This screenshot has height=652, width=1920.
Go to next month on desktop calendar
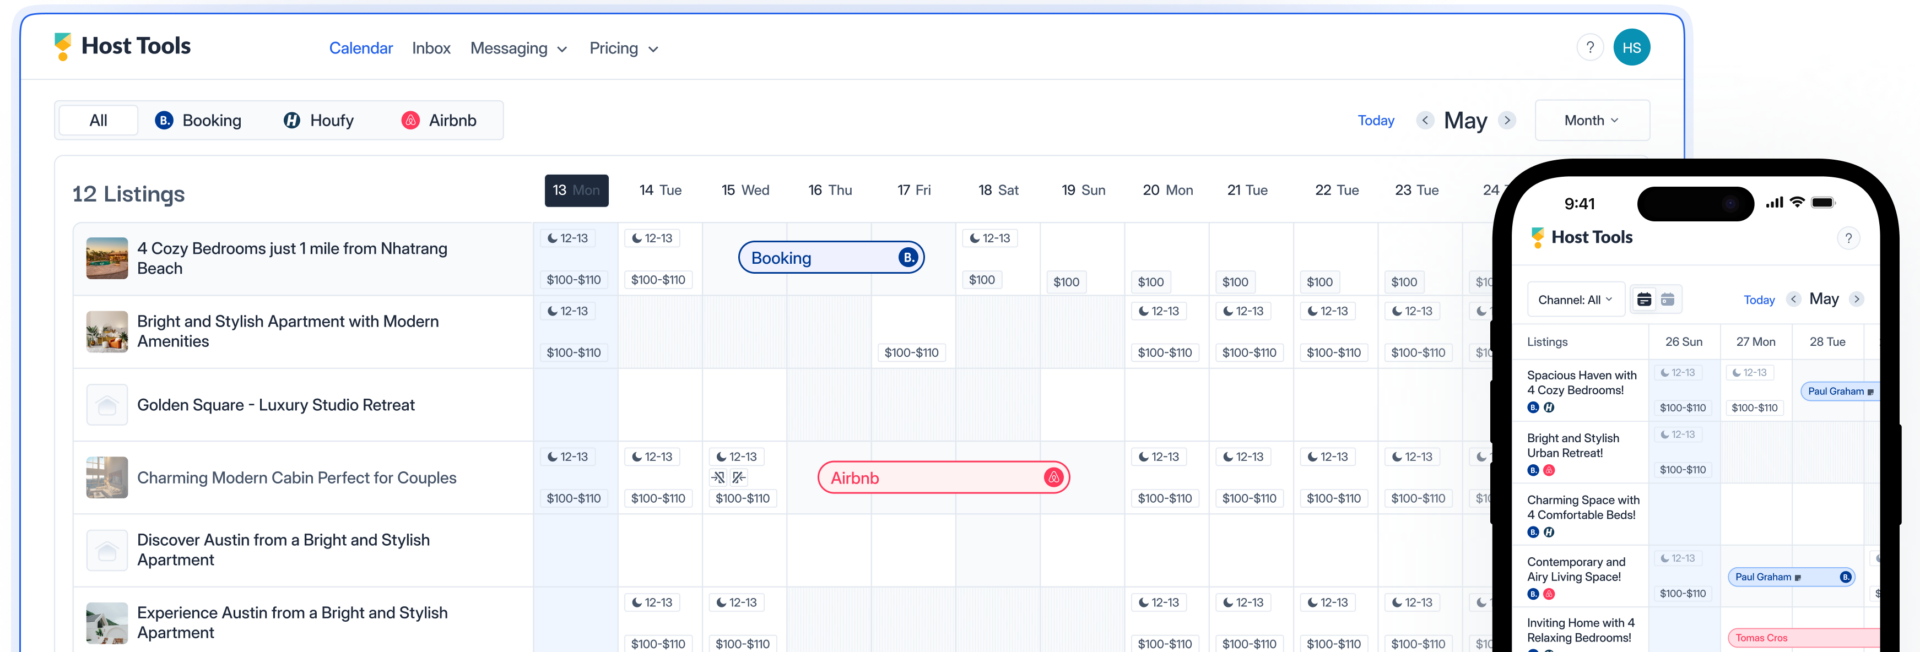(x=1507, y=120)
